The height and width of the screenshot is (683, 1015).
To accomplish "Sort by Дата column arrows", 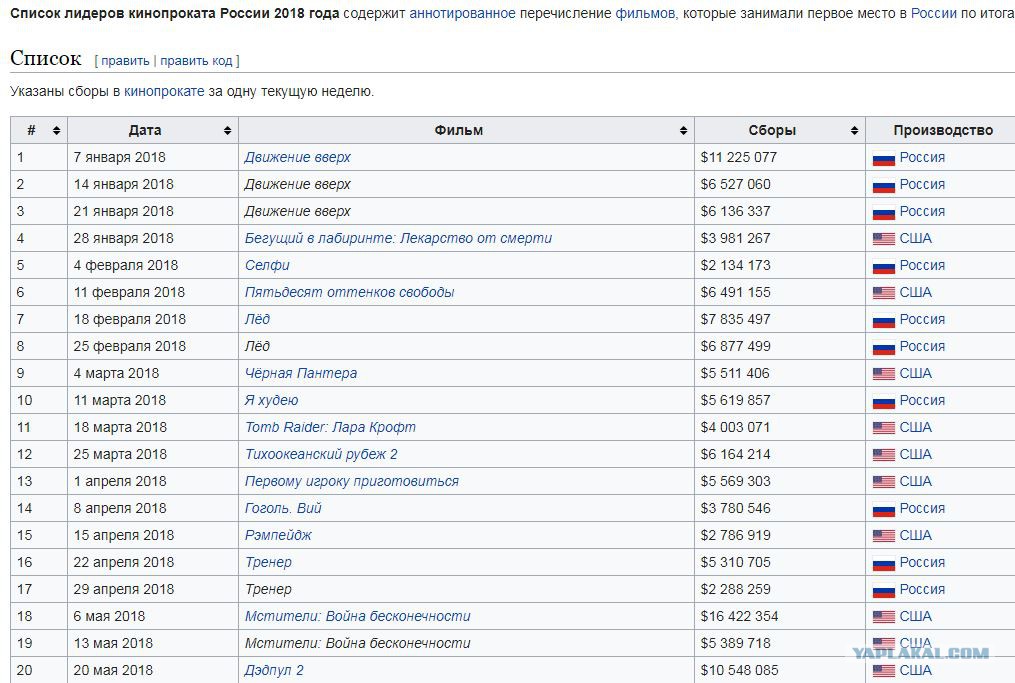I will point(227,131).
